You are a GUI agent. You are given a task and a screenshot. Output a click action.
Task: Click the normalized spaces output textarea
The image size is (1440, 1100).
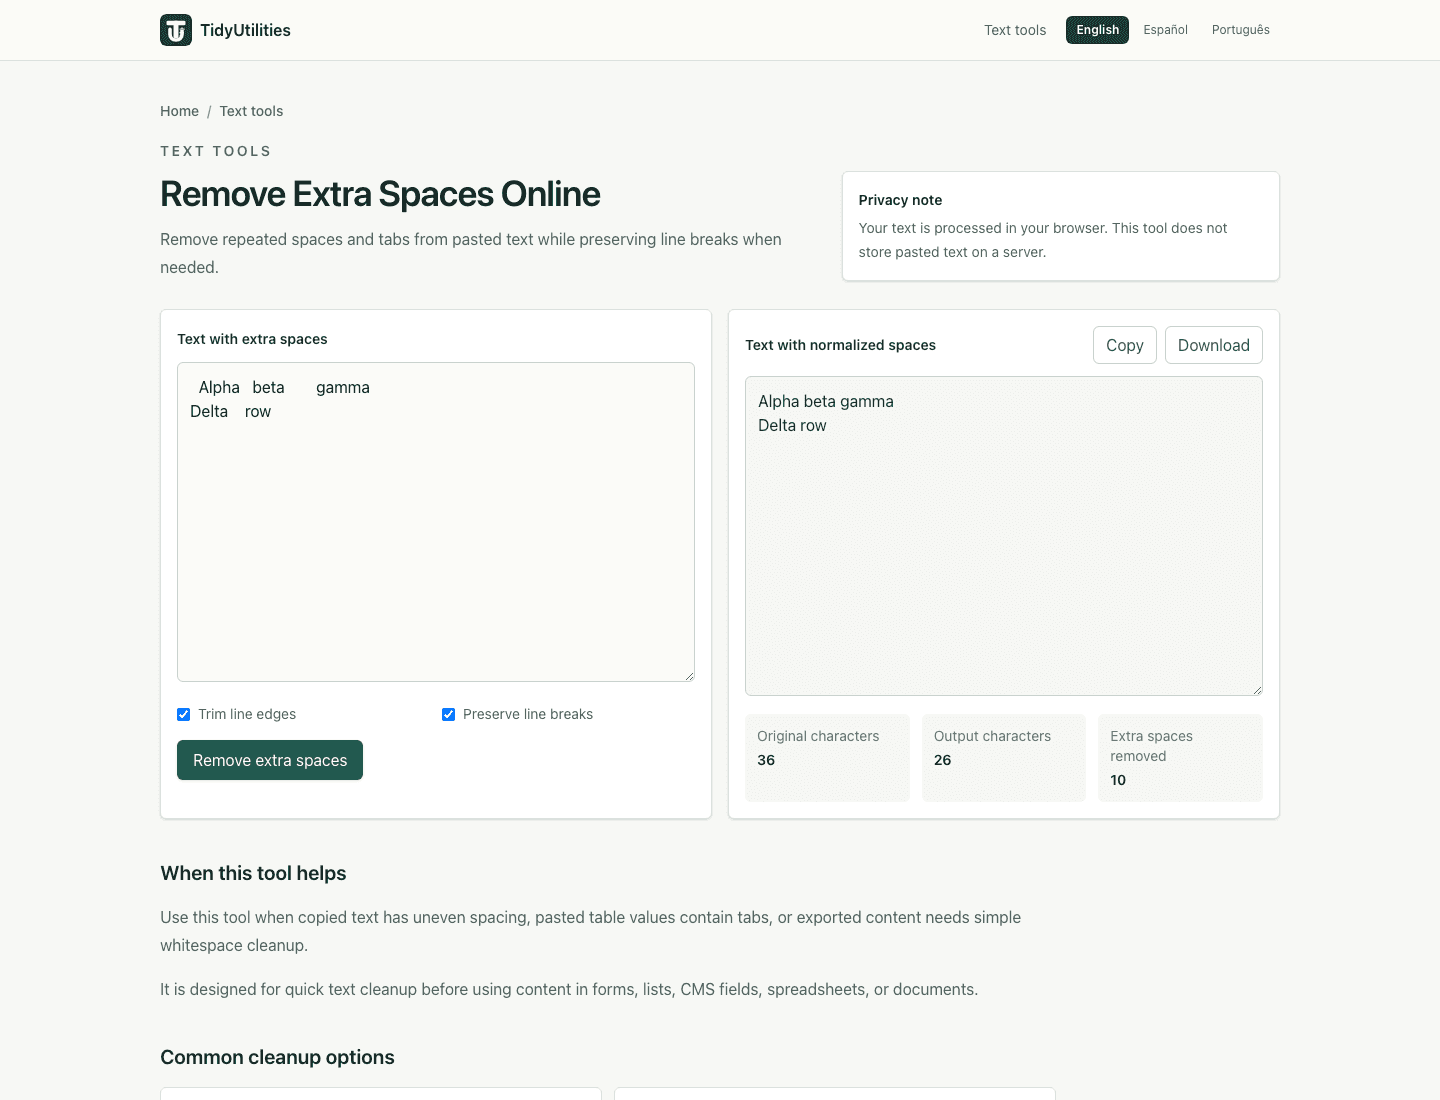(1004, 536)
